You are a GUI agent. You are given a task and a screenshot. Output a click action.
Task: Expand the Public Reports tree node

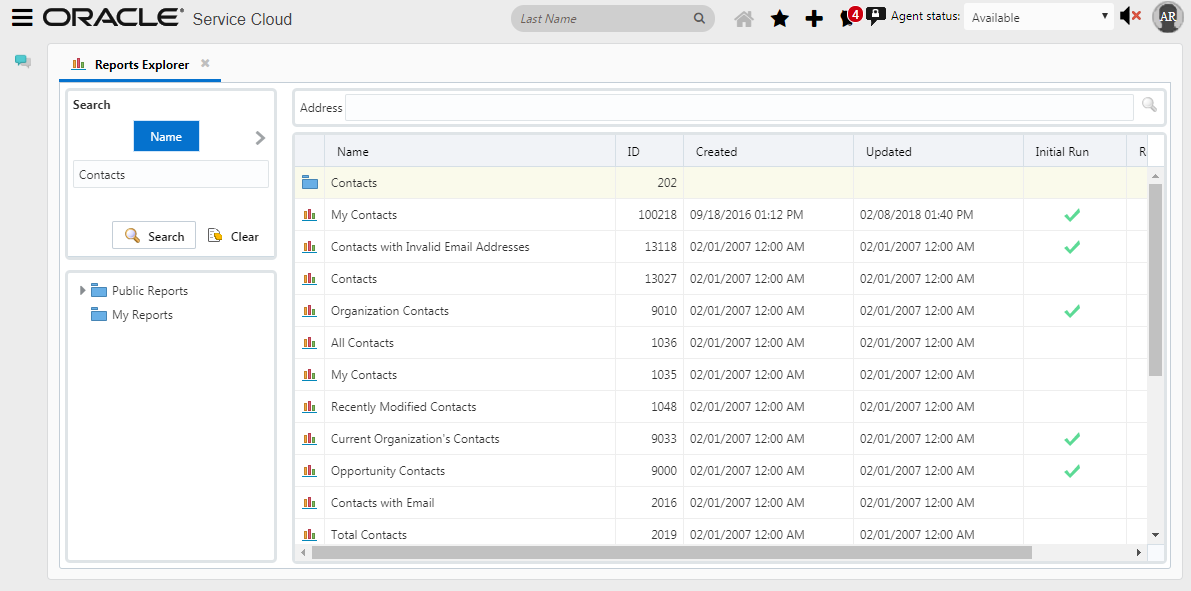(83, 290)
